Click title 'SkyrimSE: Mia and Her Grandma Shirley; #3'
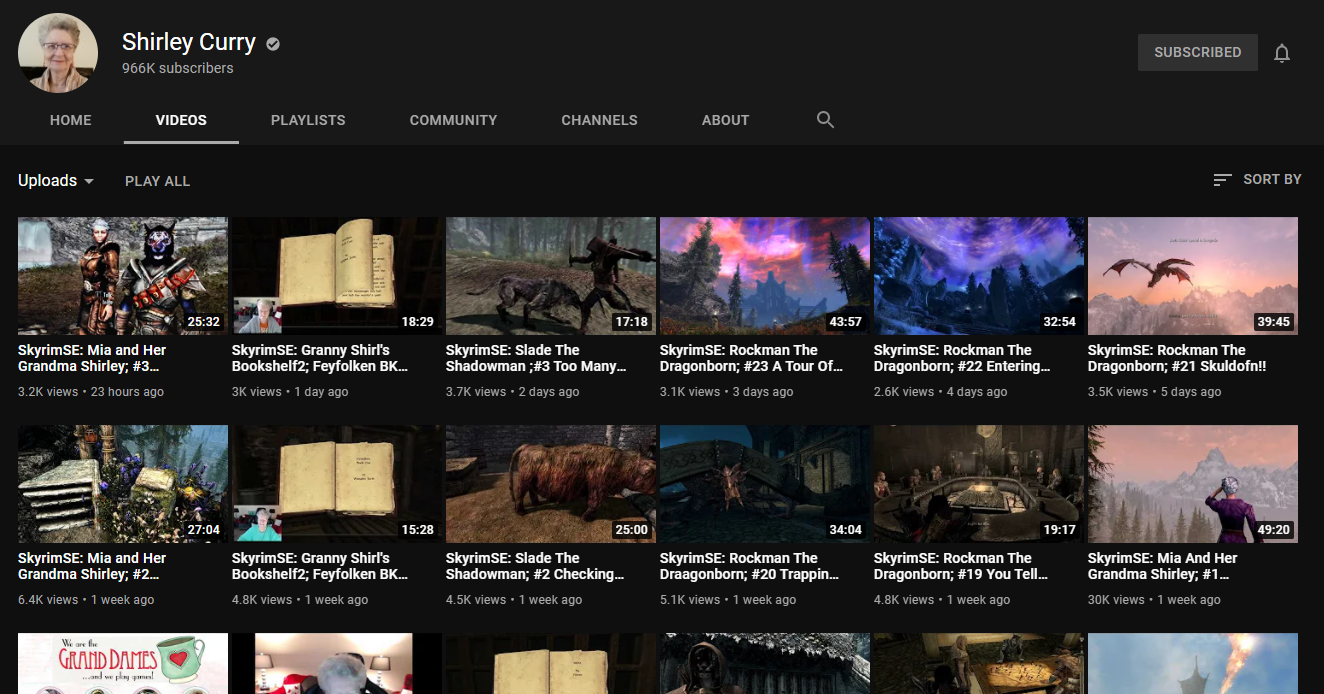 tap(92, 358)
